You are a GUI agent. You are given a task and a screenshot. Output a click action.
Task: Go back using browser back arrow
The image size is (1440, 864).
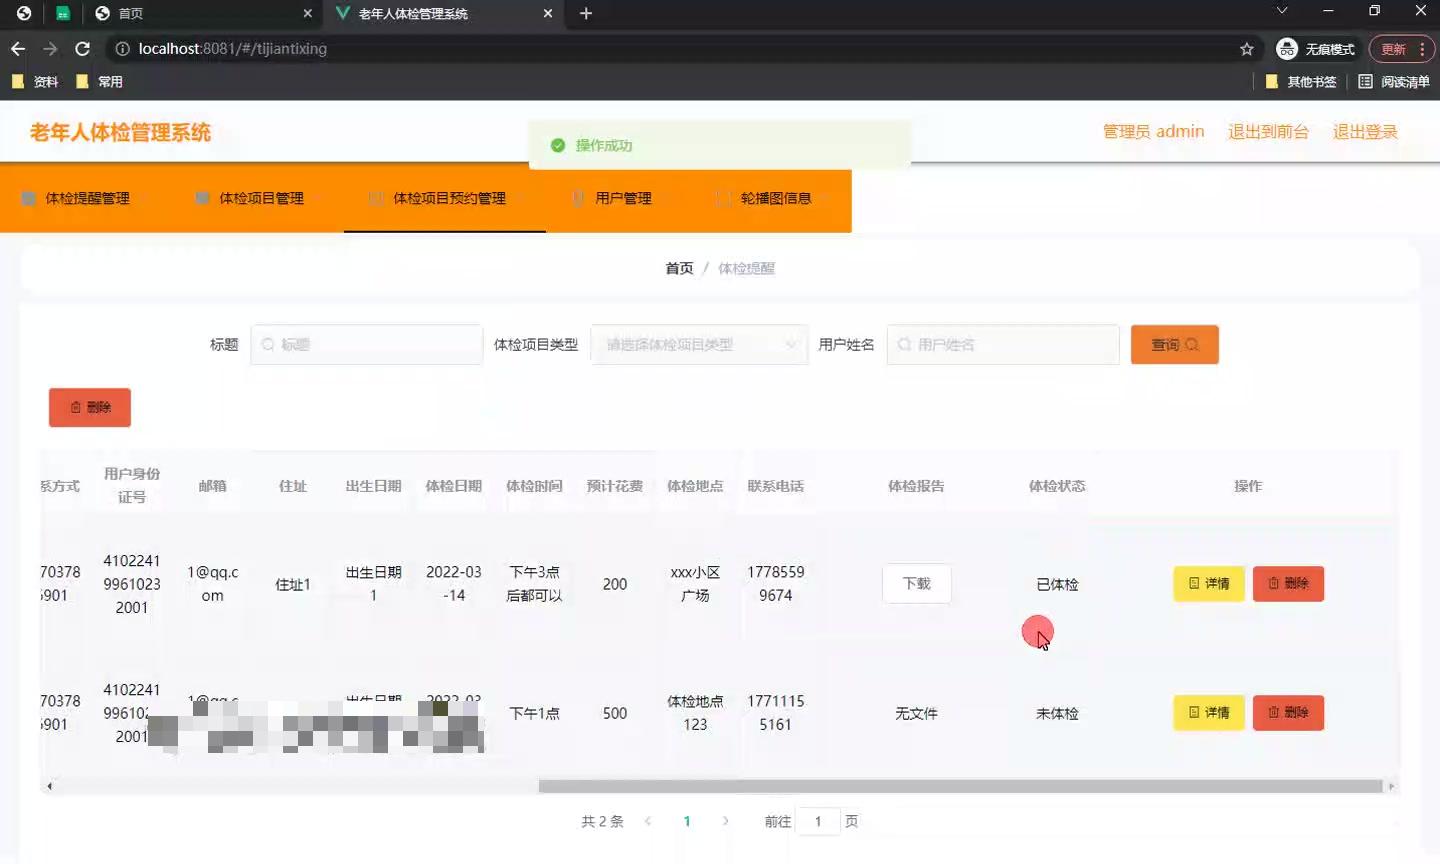coord(18,49)
